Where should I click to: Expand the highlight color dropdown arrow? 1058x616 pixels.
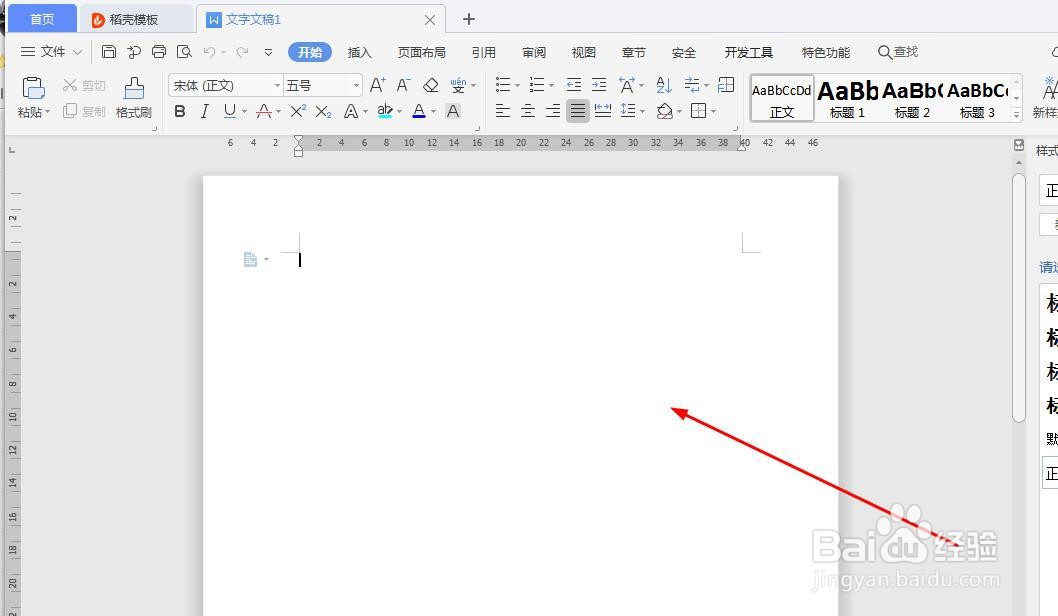[x=399, y=111]
